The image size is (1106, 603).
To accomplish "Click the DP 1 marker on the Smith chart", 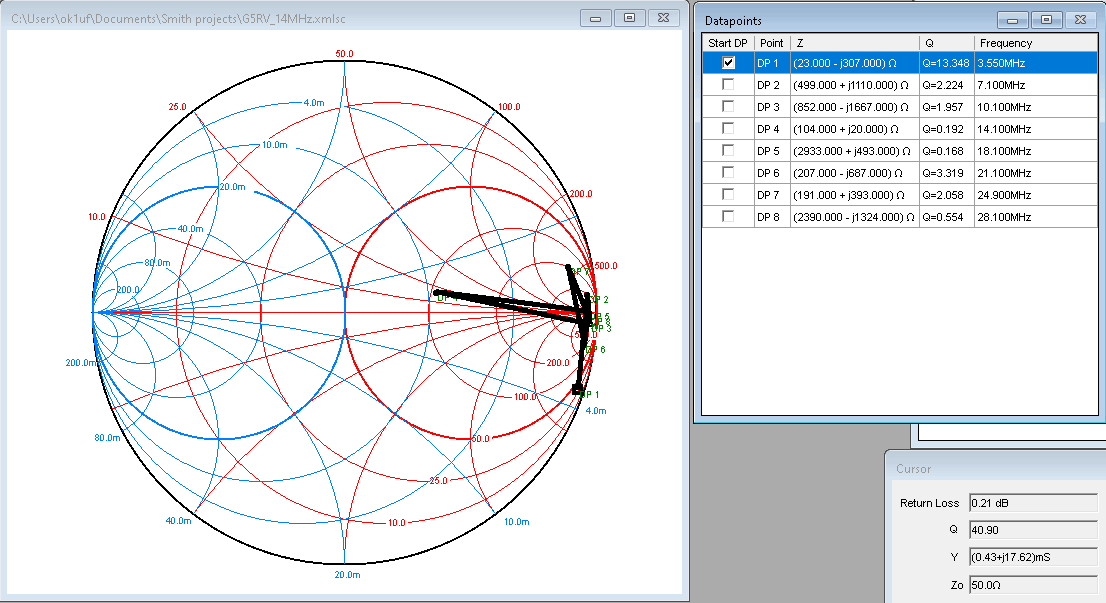I will pyautogui.click(x=577, y=389).
